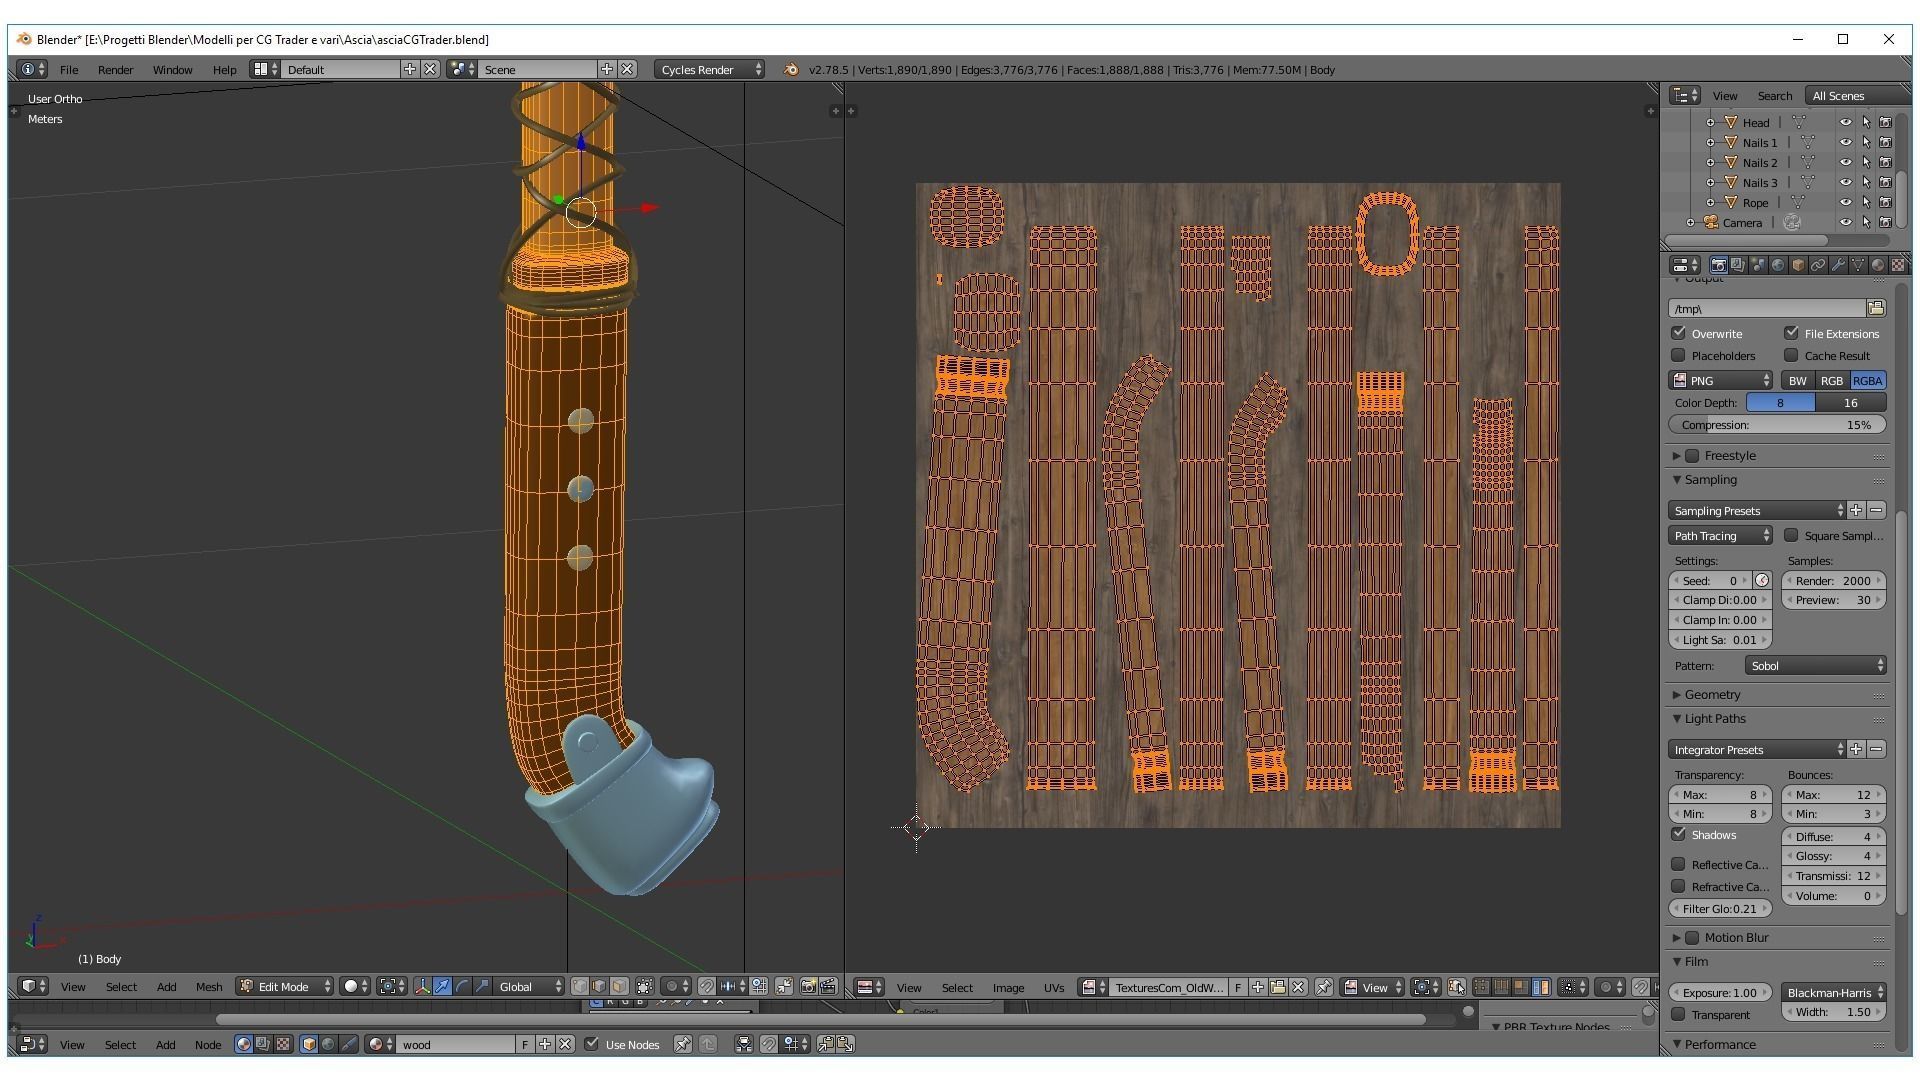
Task: Click the OpenGL render image camera icon
Action: pyautogui.click(x=809, y=986)
